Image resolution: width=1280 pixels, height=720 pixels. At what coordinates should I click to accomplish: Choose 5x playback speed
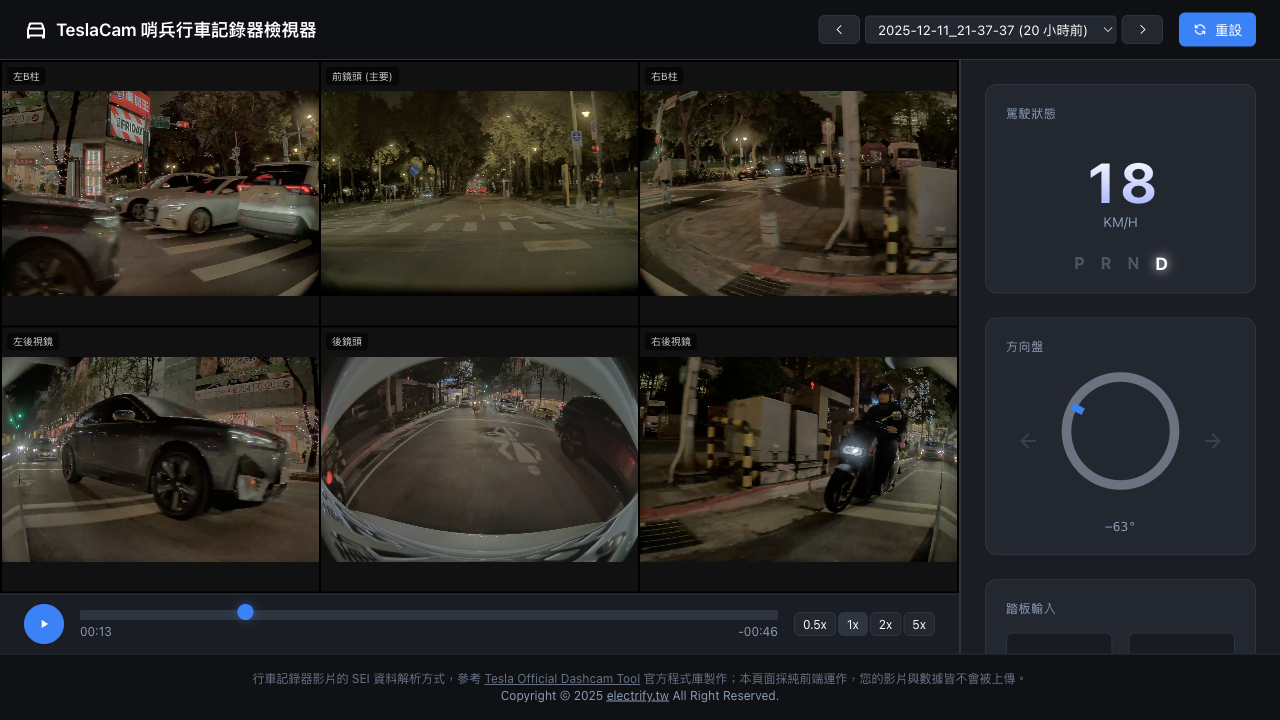(918, 624)
